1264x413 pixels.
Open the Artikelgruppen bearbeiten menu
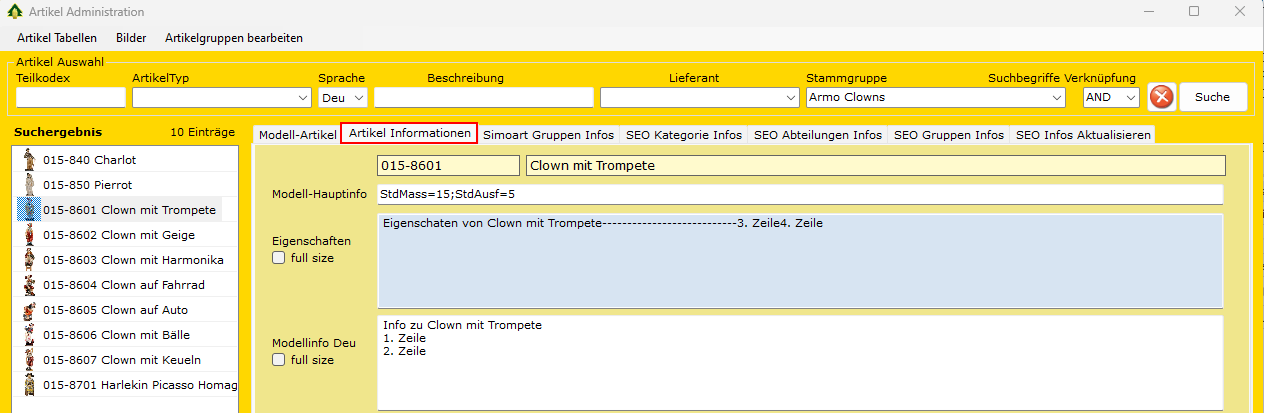coord(234,38)
